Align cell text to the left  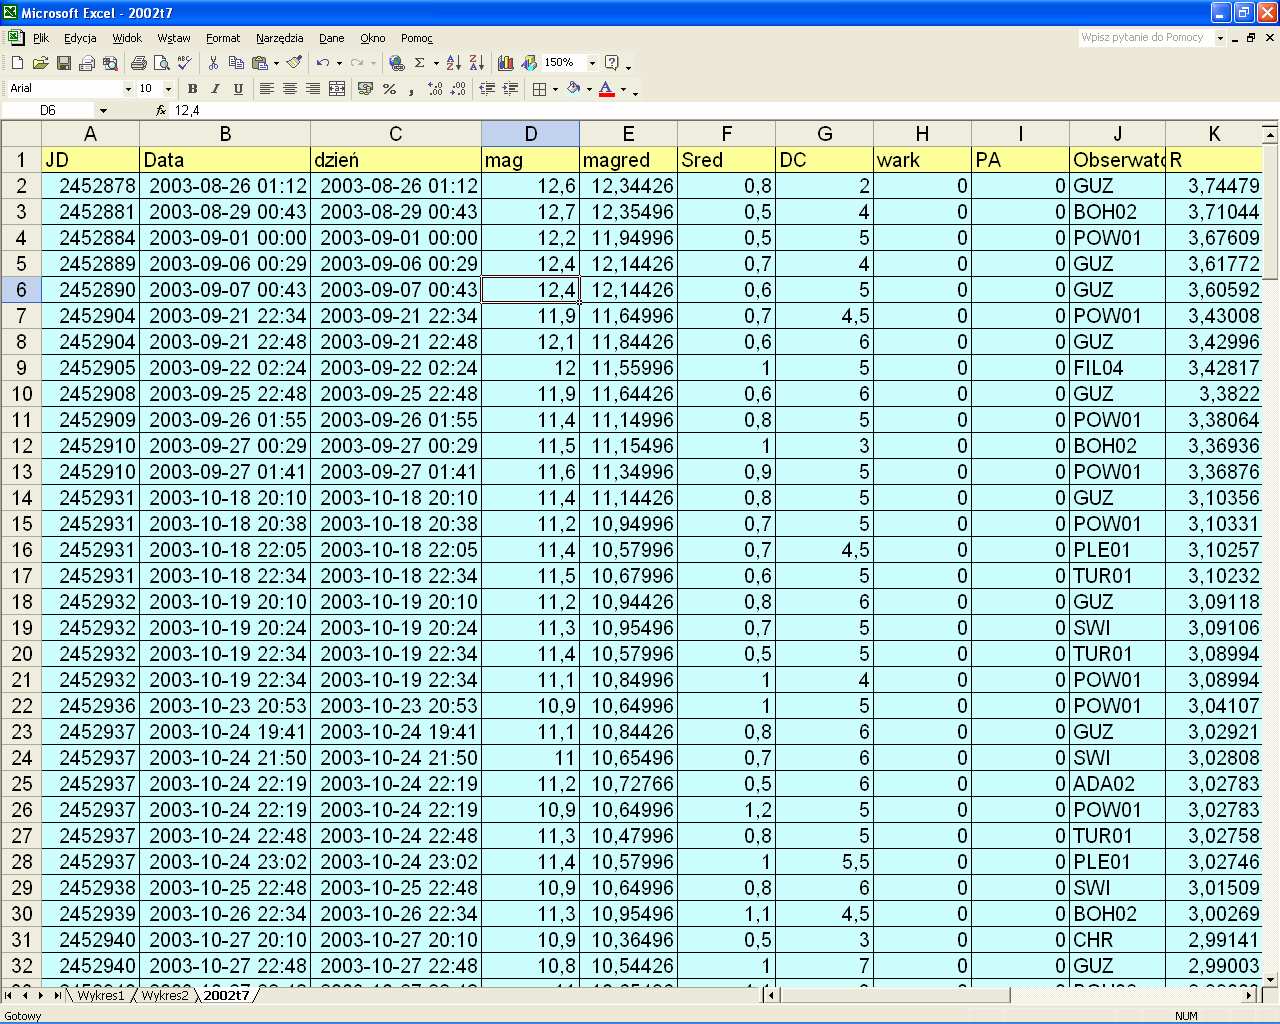[266, 89]
